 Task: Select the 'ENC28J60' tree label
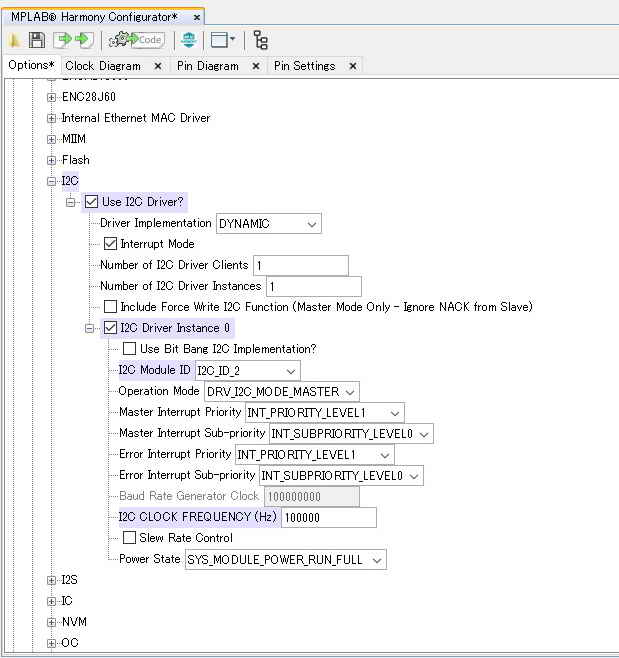tap(89, 97)
